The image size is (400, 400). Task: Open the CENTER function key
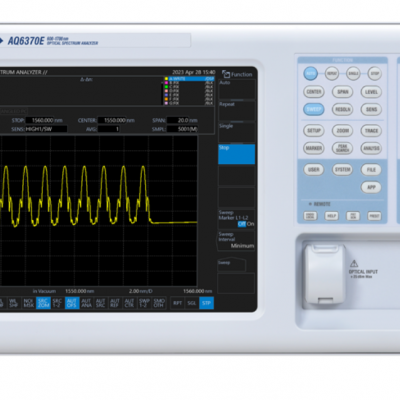coord(314,92)
